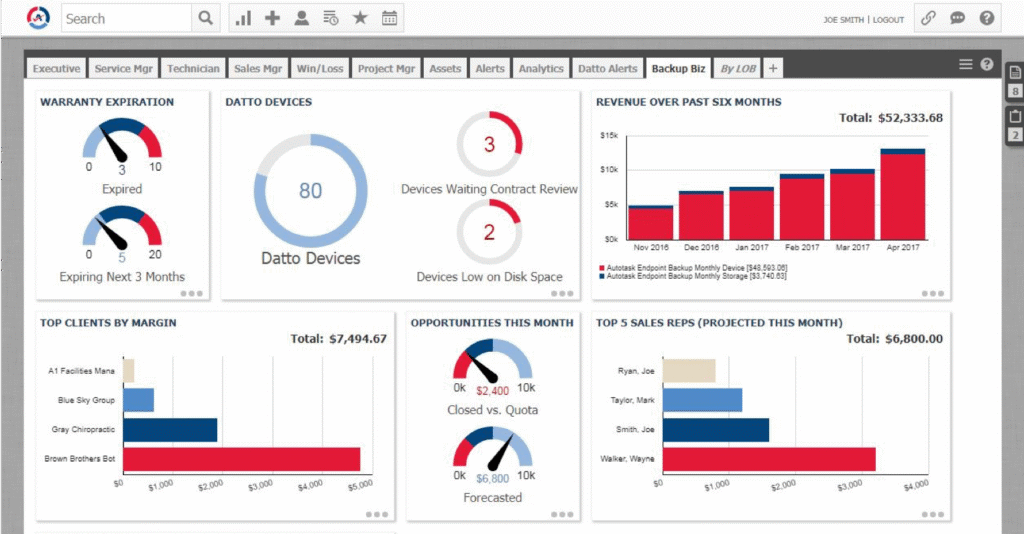
Task: Open the dashboards bar chart icon
Action: [x=244, y=18]
